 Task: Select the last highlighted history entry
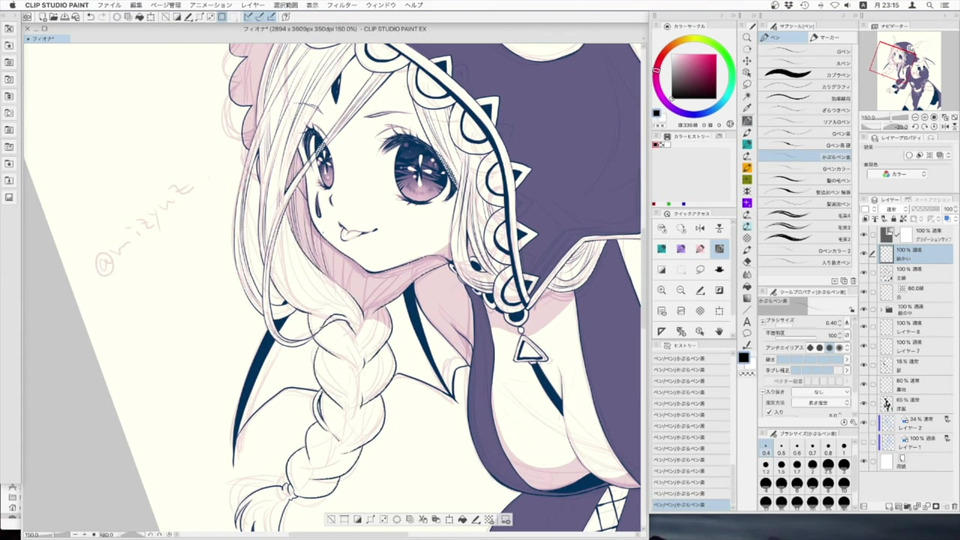691,504
